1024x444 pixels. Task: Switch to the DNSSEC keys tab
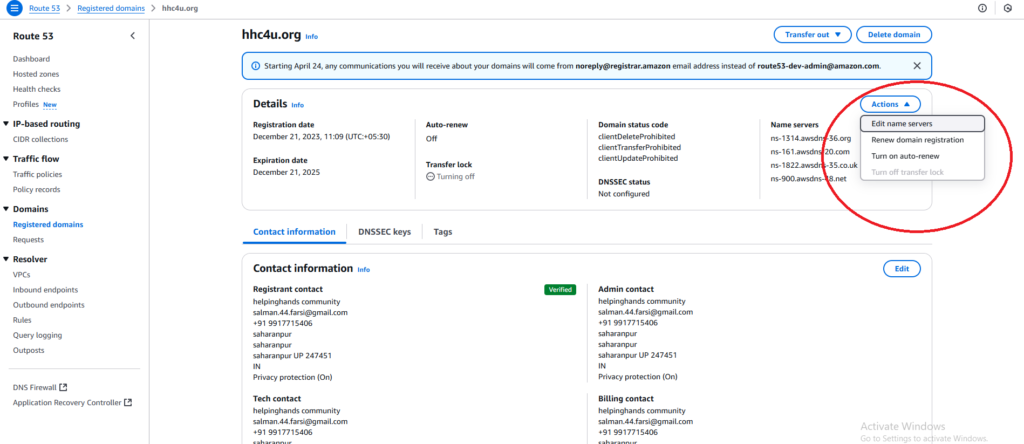pos(385,232)
